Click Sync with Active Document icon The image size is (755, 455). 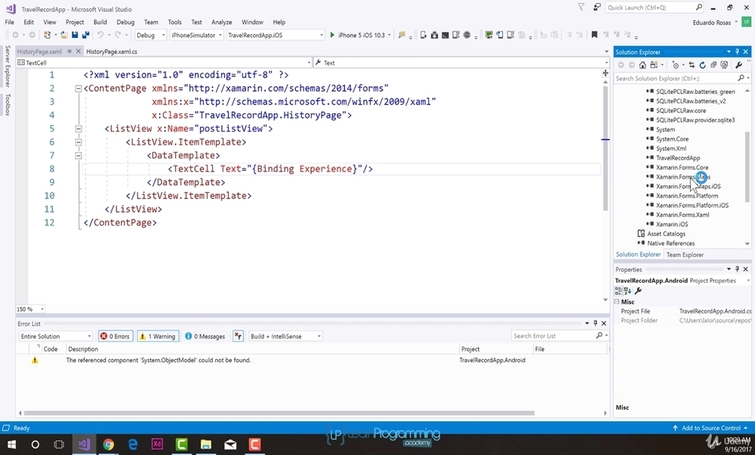pyautogui.click(x=691, y=65)
